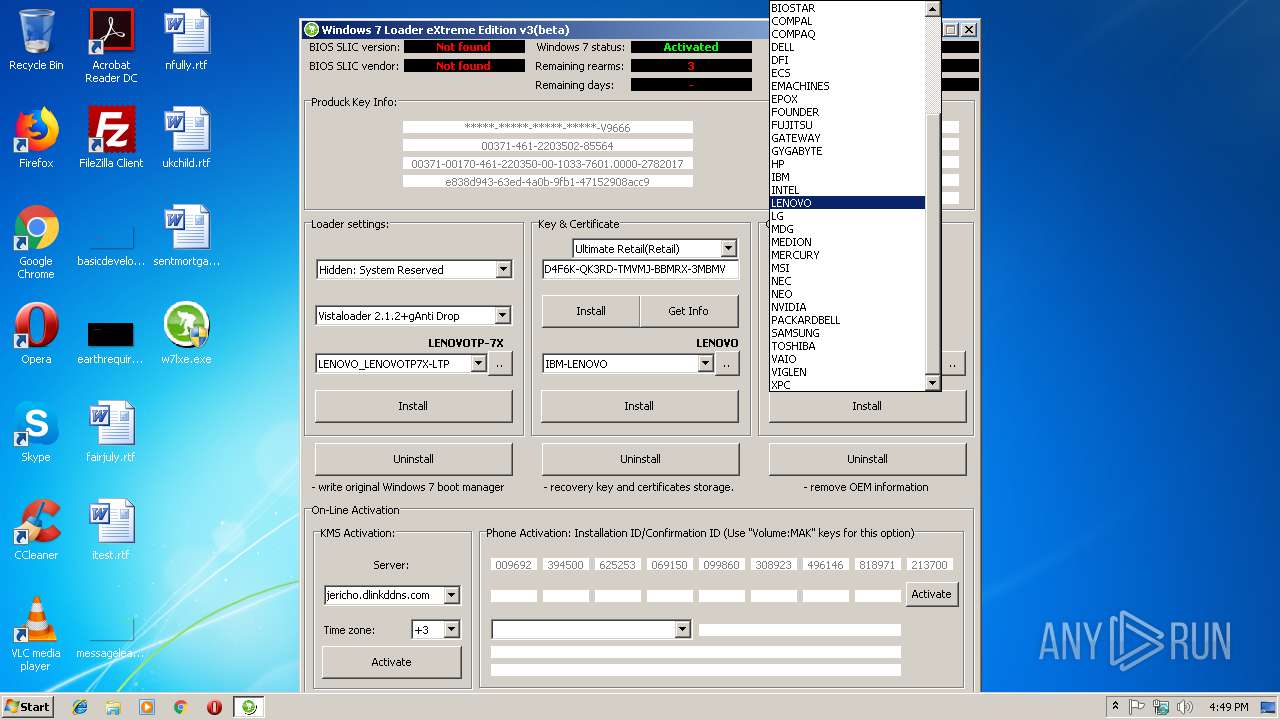The height and width of the screenshot is (720, 1280).
Task: Click Uninstall for Windows 7 boot manager
Action: click(413, 459)
